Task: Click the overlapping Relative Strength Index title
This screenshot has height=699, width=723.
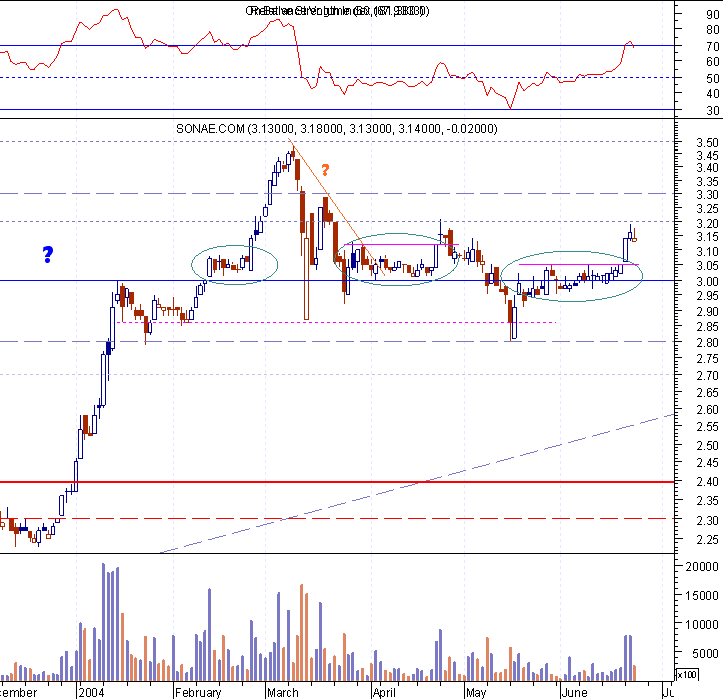Action: click(x=338, y=11)
